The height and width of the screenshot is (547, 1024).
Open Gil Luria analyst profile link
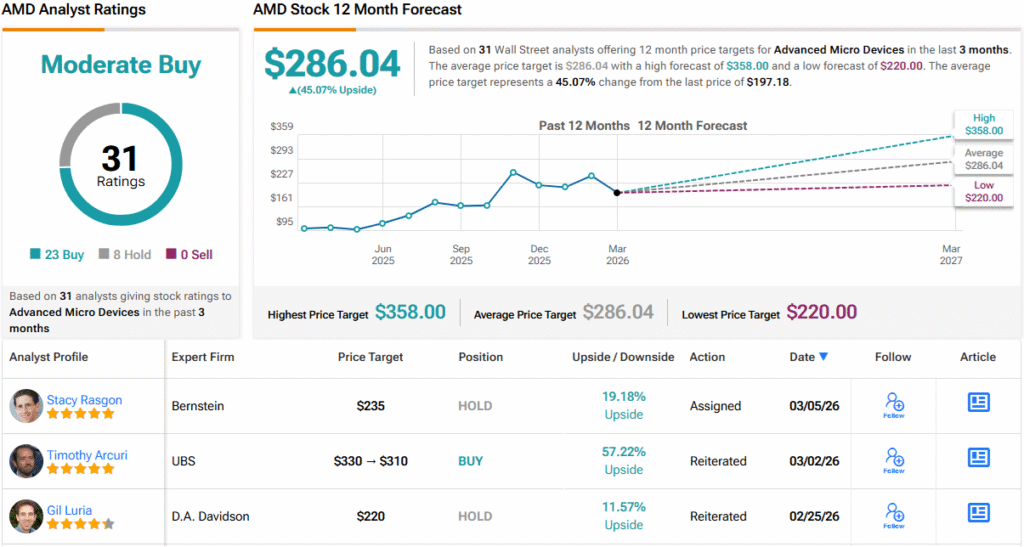pos(71,510)
